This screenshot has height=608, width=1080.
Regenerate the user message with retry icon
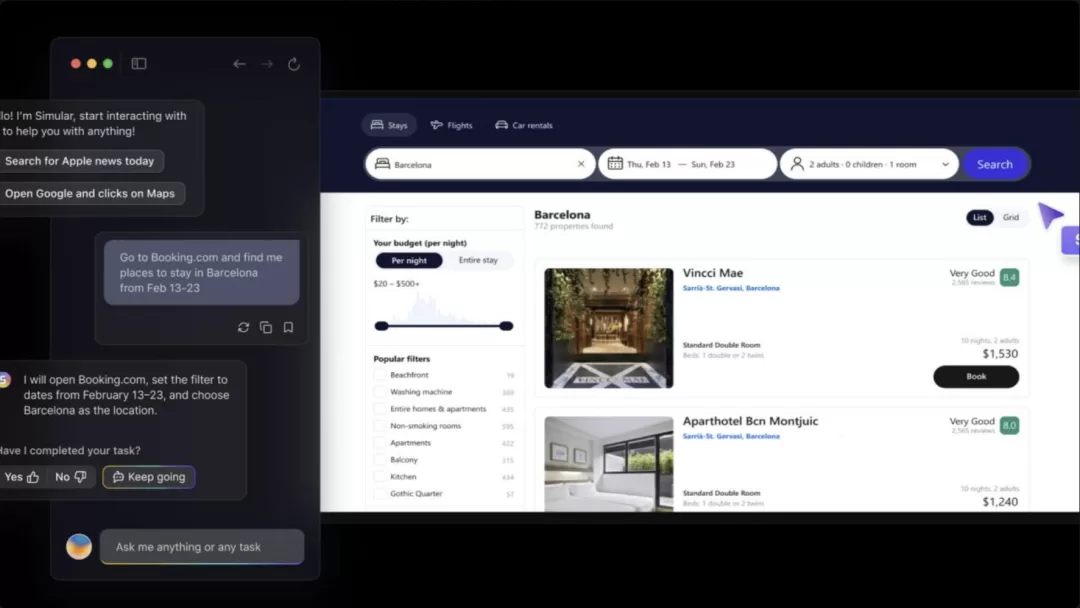(243, 327)
